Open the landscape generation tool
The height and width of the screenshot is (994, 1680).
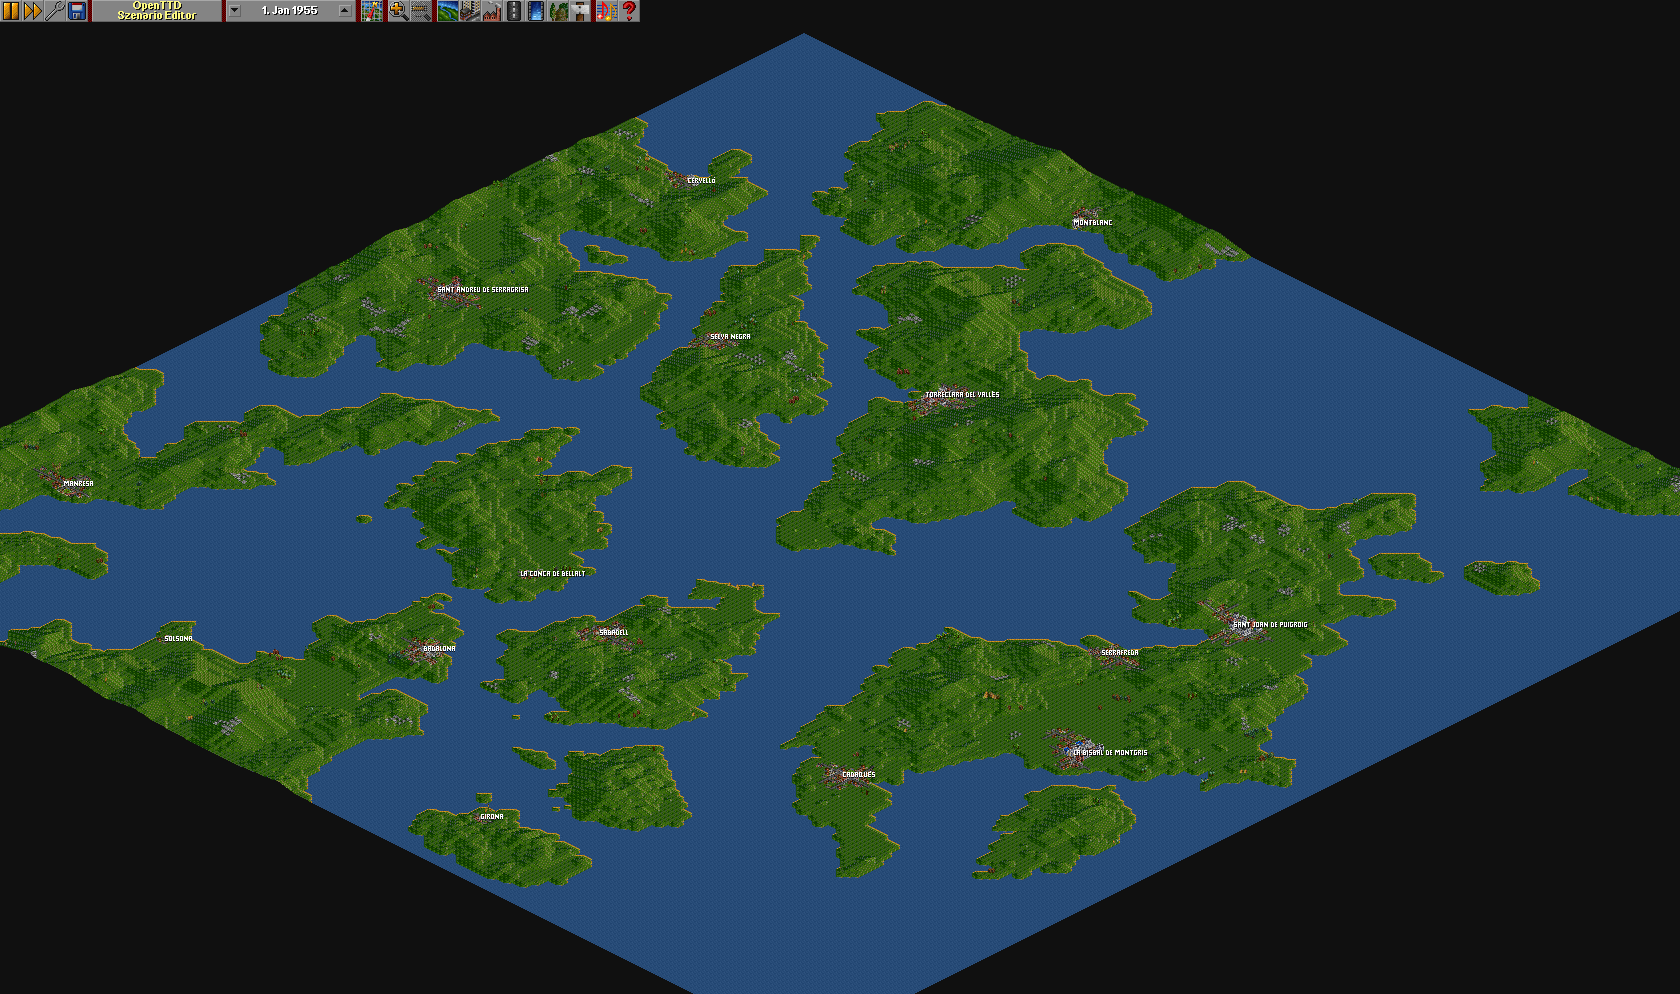point(448,11)
